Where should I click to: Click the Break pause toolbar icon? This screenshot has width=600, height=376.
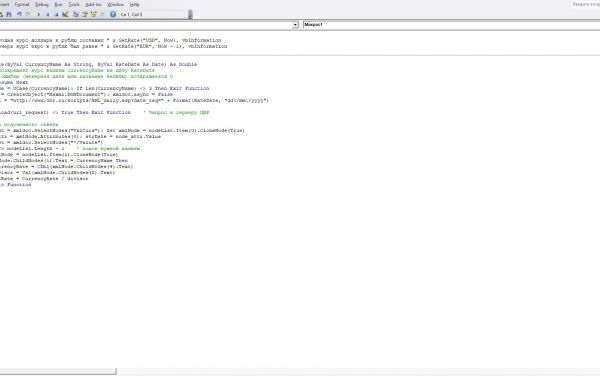(x=47, y=14)
